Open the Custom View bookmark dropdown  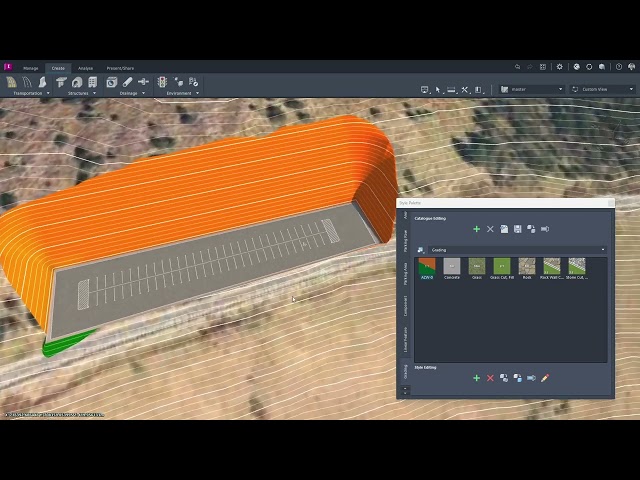602,89
